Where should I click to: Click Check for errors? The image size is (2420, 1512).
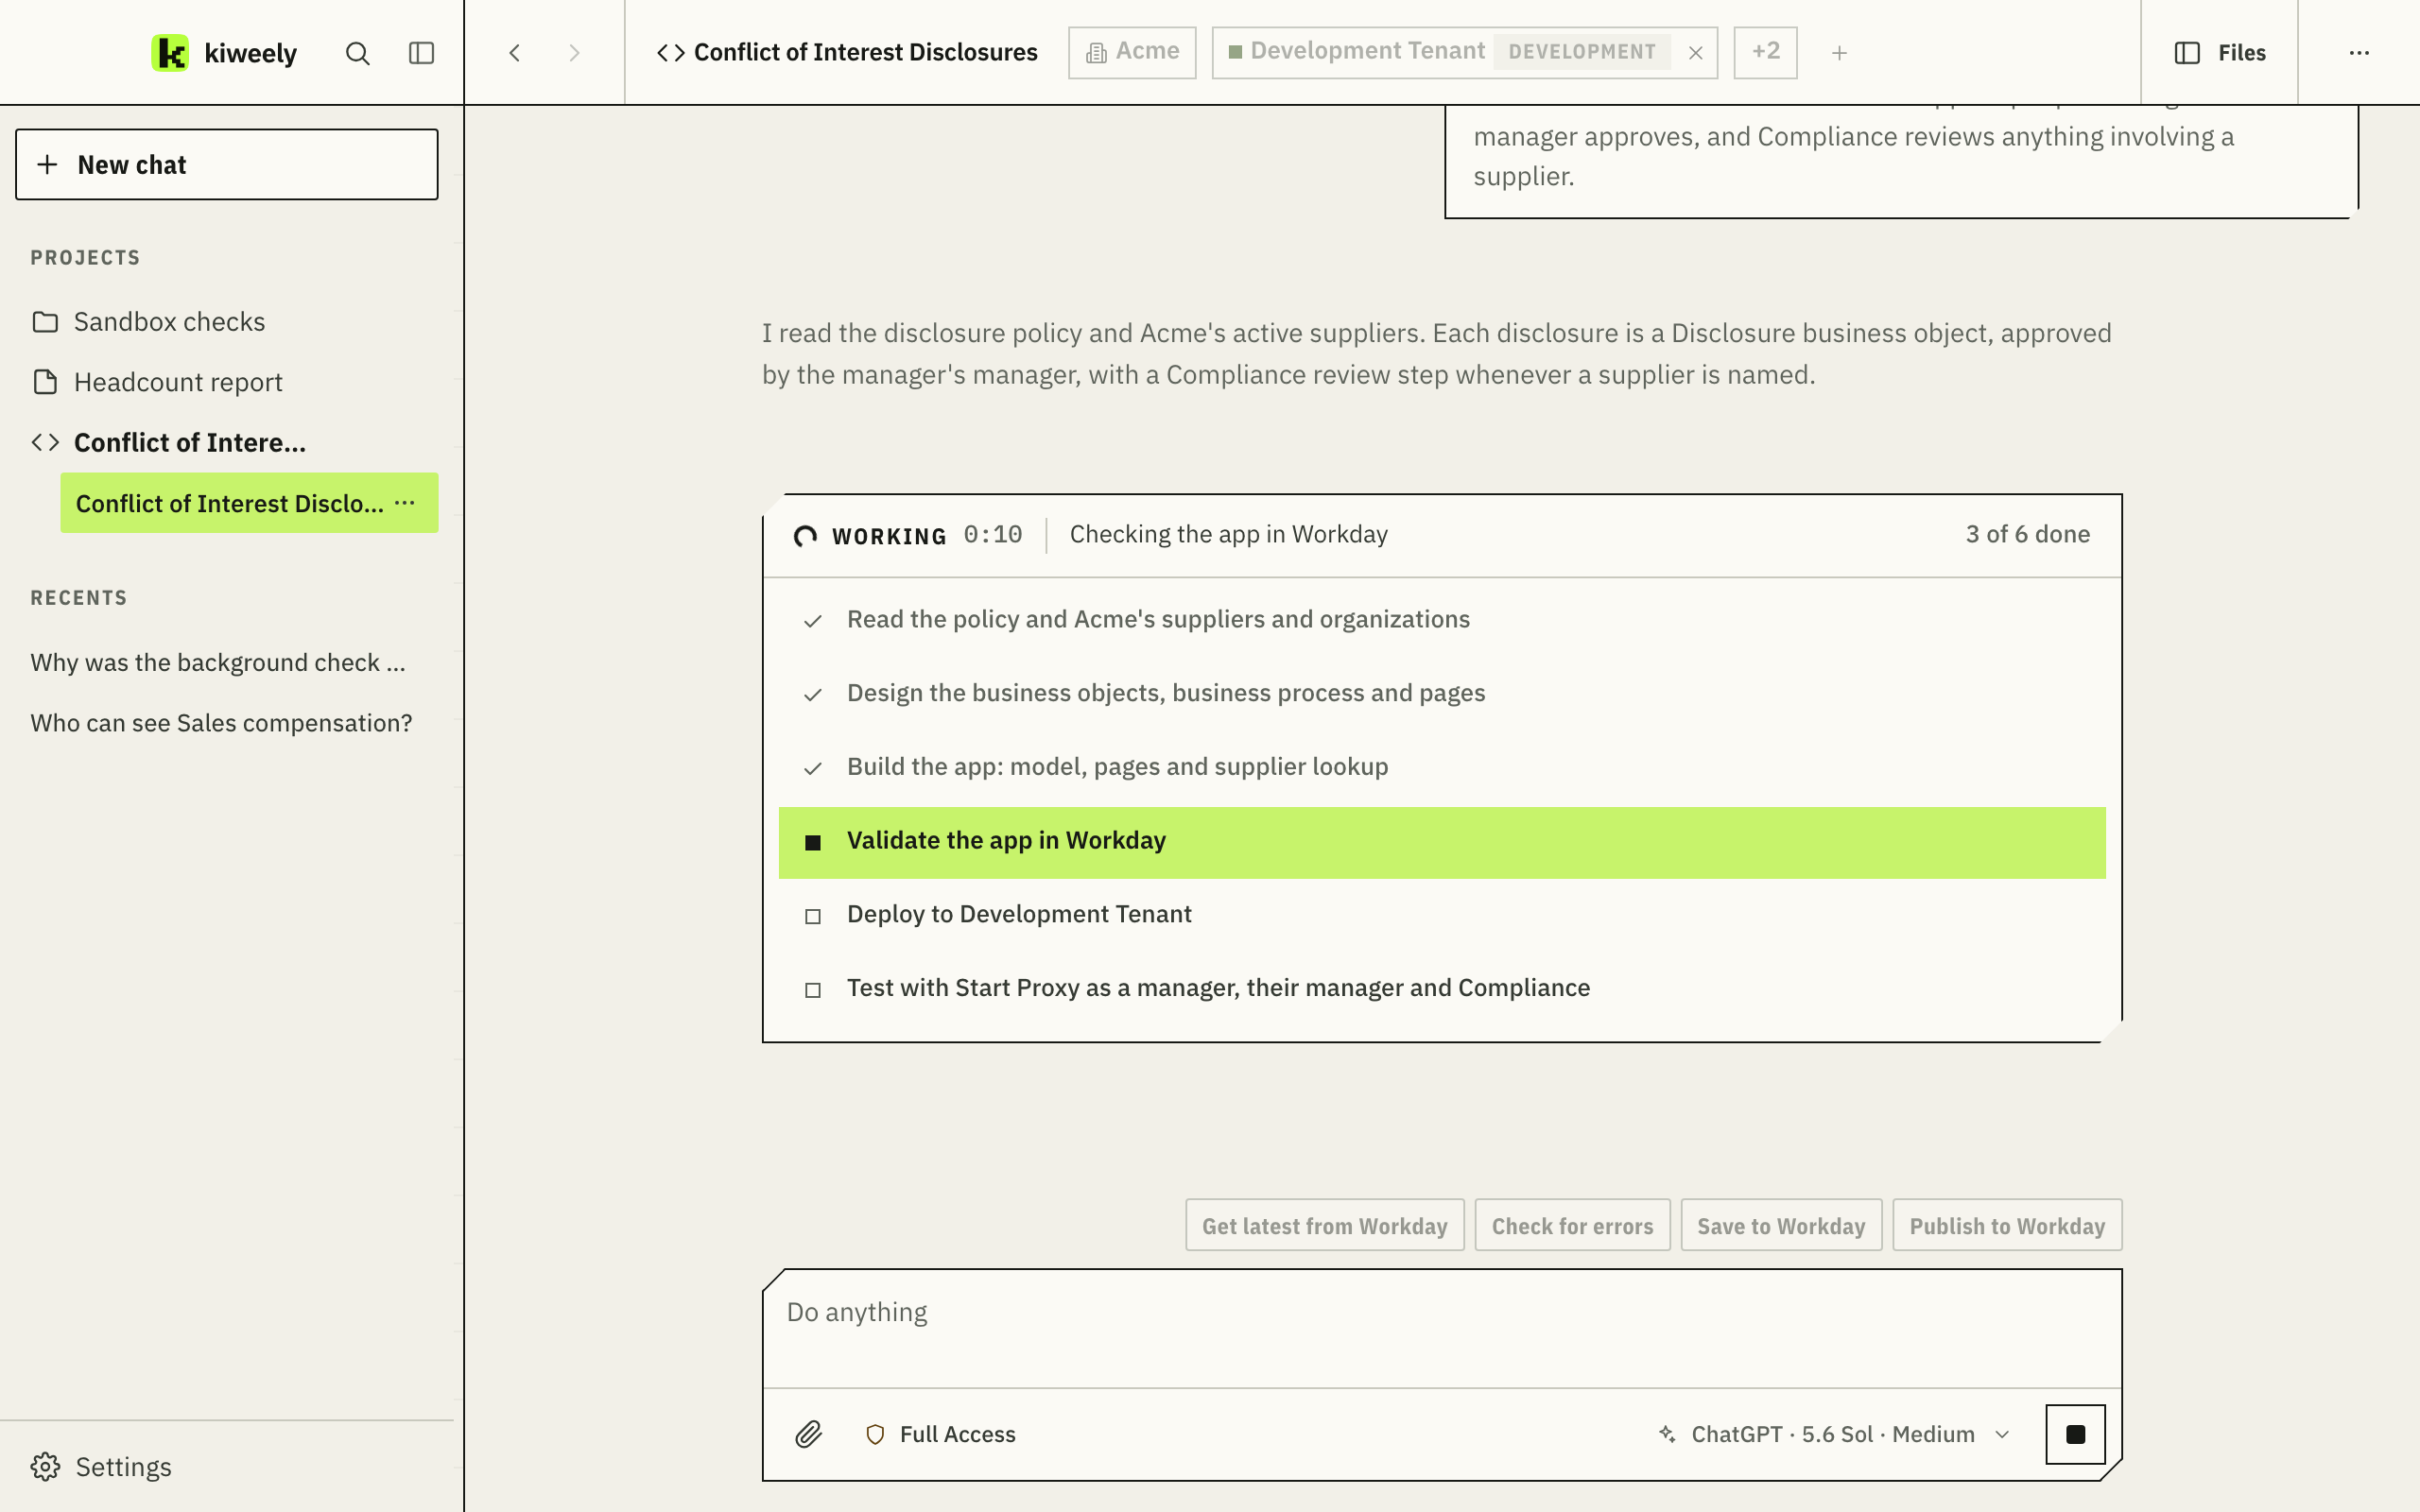(1572, 1225)
